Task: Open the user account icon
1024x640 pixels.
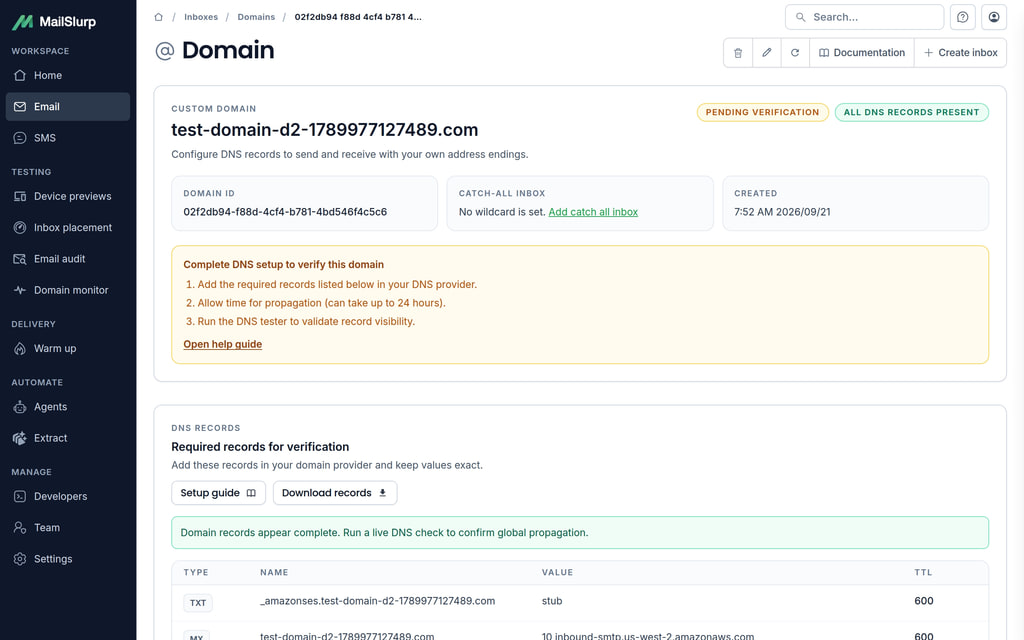Action: click(993, 17)
